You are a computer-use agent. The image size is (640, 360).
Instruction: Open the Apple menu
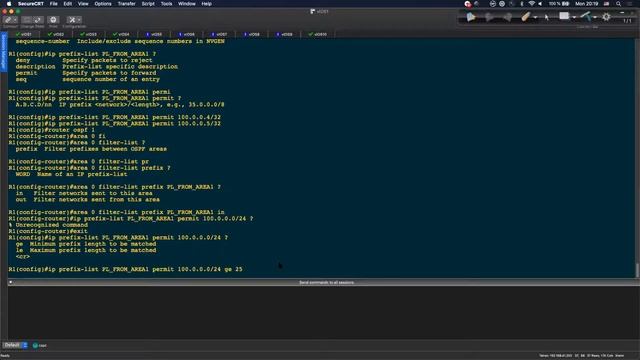point(9,4)
